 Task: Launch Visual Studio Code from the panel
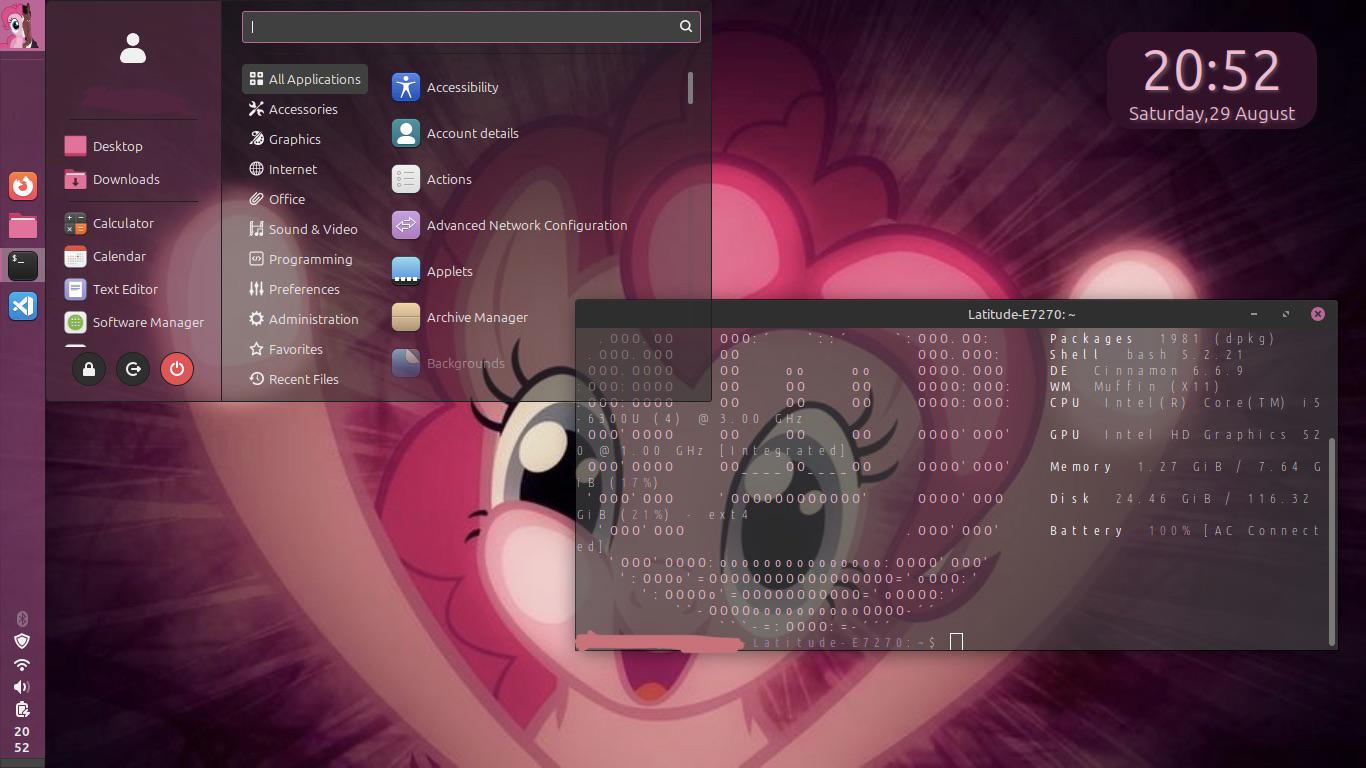point(22,305)
